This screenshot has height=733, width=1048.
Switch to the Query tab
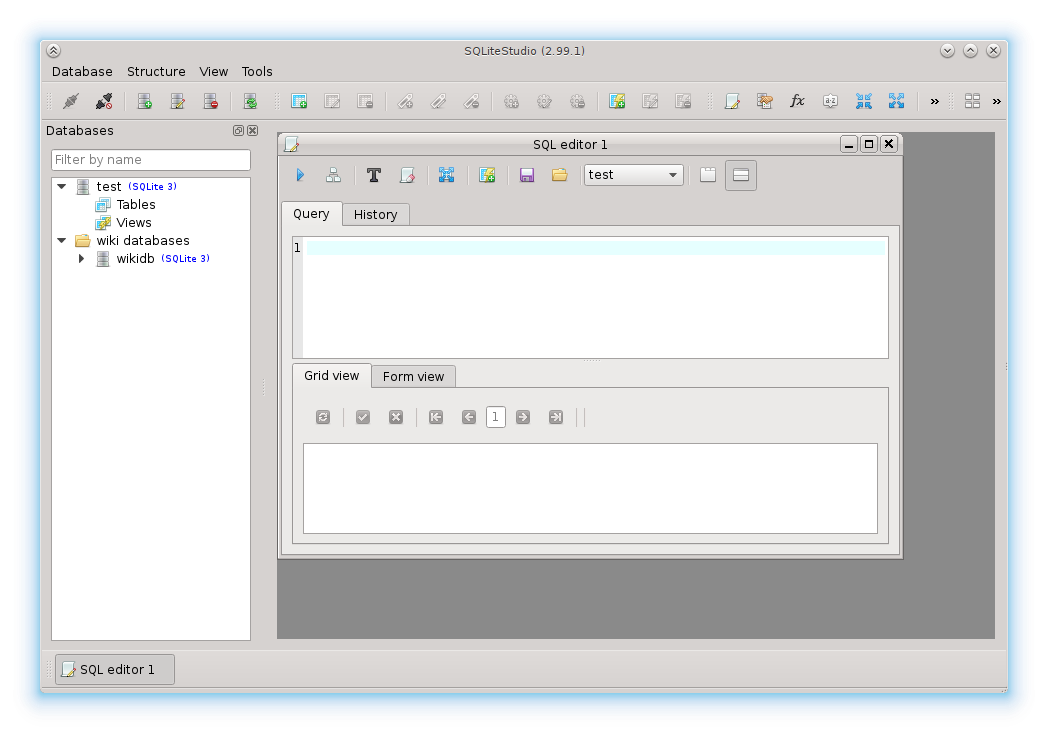pyautogui.click(x=311, y=214)
